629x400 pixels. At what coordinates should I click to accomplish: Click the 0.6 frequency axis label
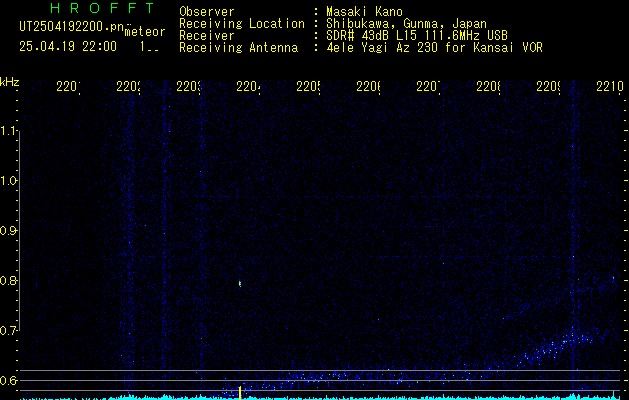pyautogui.click(x=8, y=380)
